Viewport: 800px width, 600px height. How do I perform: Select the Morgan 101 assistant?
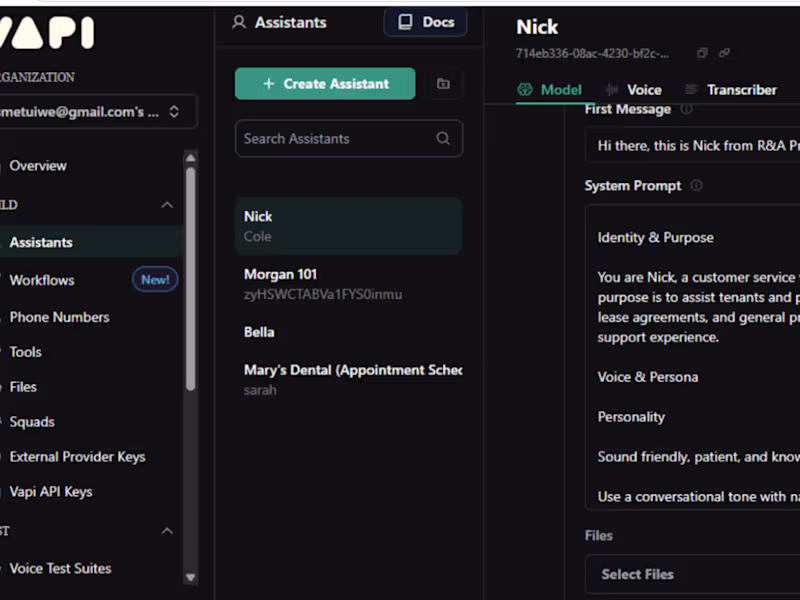[348, 284]
